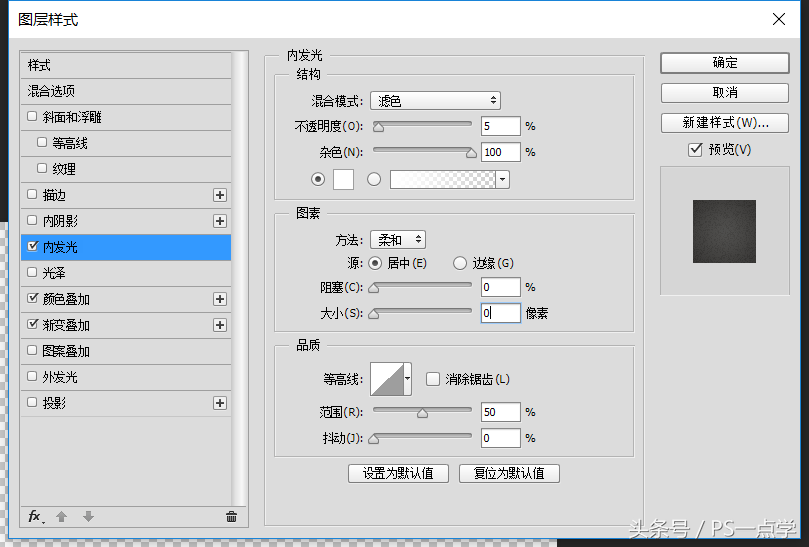The width and height of the screenshot is (809, 547).
Task: Enable 描边 effect checkbox
Action: pyautogui.click(x=32, y=194)
